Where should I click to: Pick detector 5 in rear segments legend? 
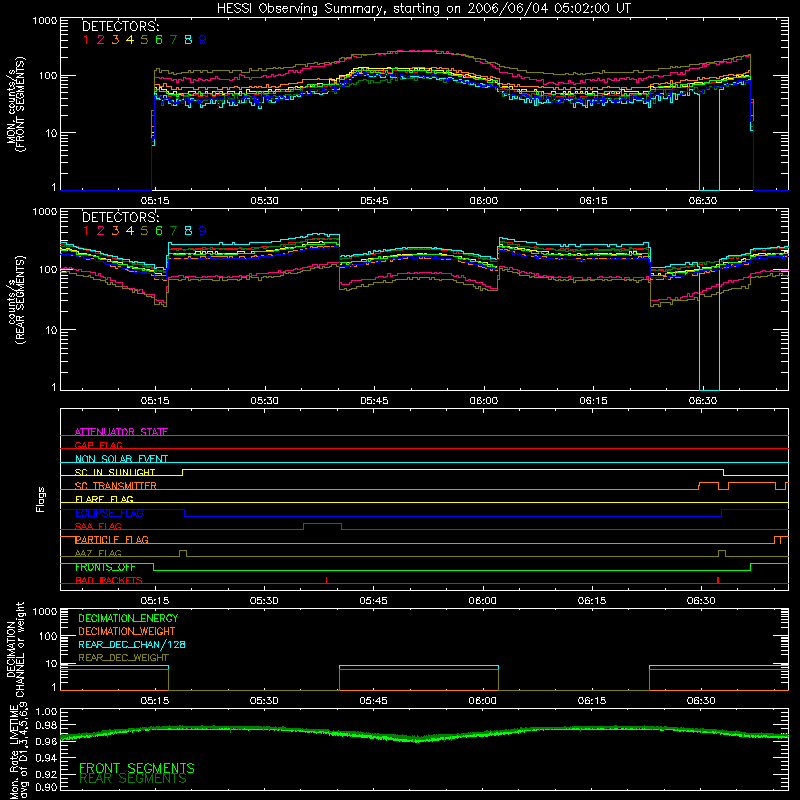point(144,231)
